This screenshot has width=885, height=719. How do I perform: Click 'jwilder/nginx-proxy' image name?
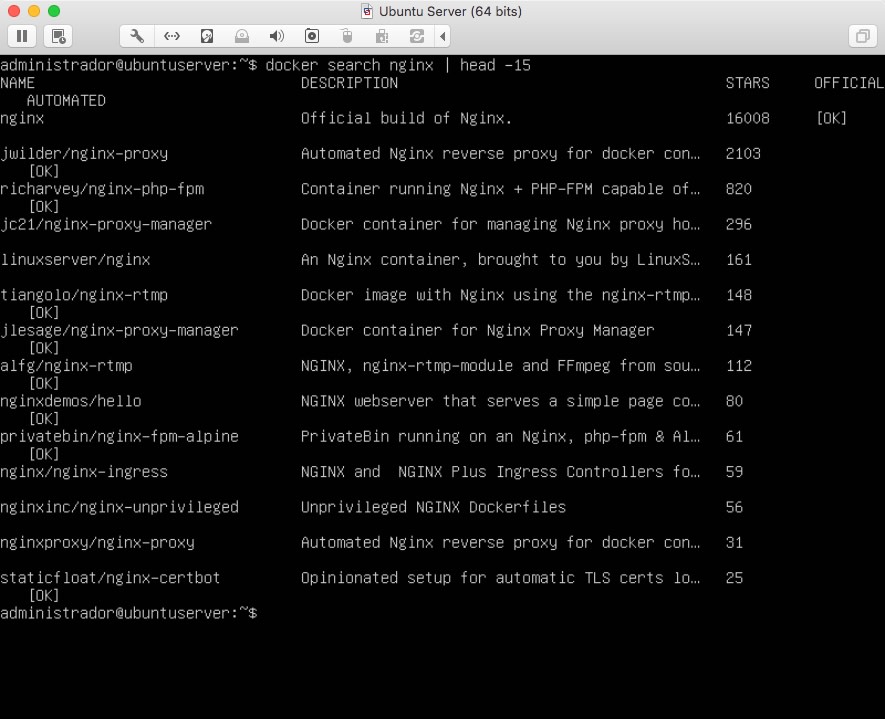coord(84,154)
